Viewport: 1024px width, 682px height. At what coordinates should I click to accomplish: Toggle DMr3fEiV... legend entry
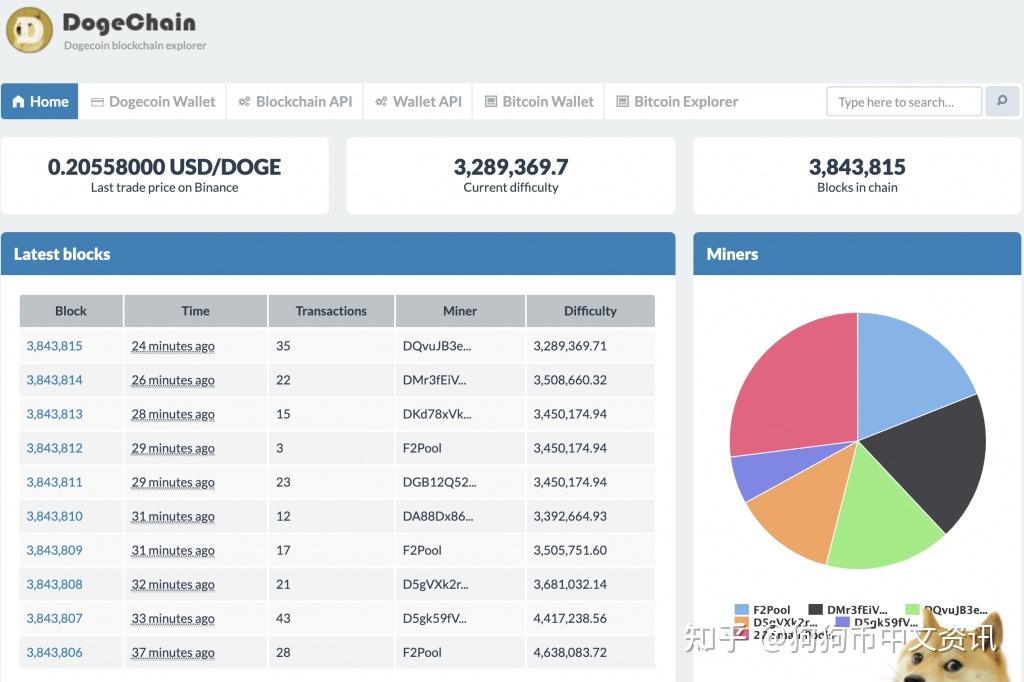coord(848,609)
